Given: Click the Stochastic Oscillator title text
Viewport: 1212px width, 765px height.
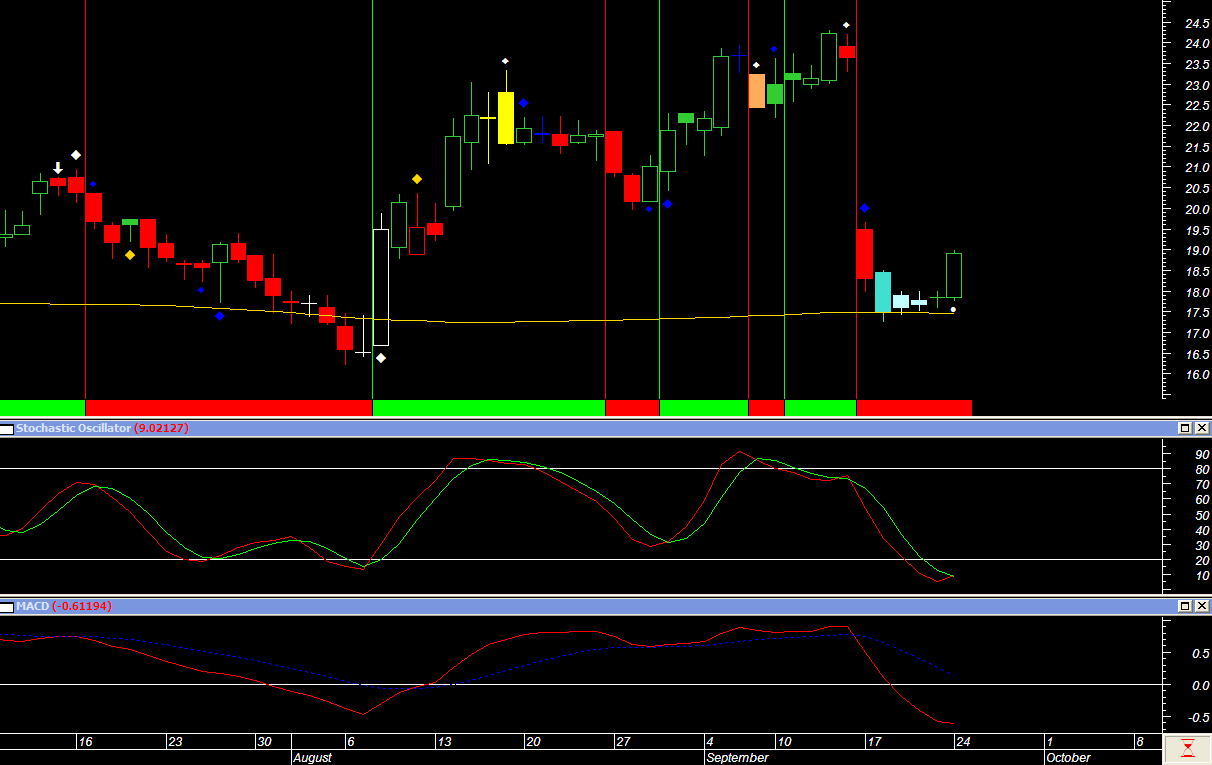Looking at the screenshot, I should pos(73,428).
